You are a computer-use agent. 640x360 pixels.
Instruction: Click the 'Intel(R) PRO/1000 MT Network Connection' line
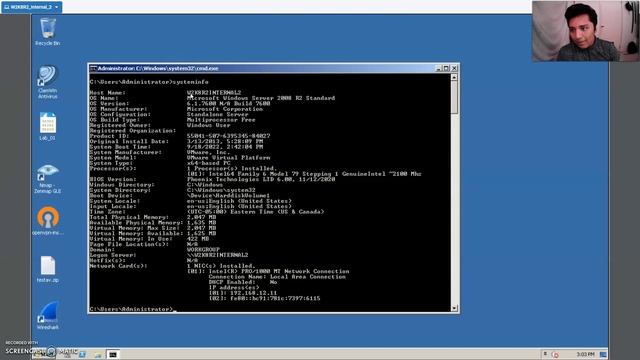pyautogui.click(x=268, y=271)
